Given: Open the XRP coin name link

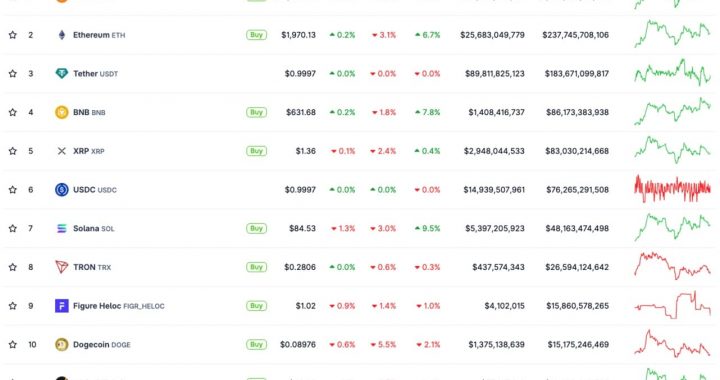Looking at the screenshot, I should point(89,151).
